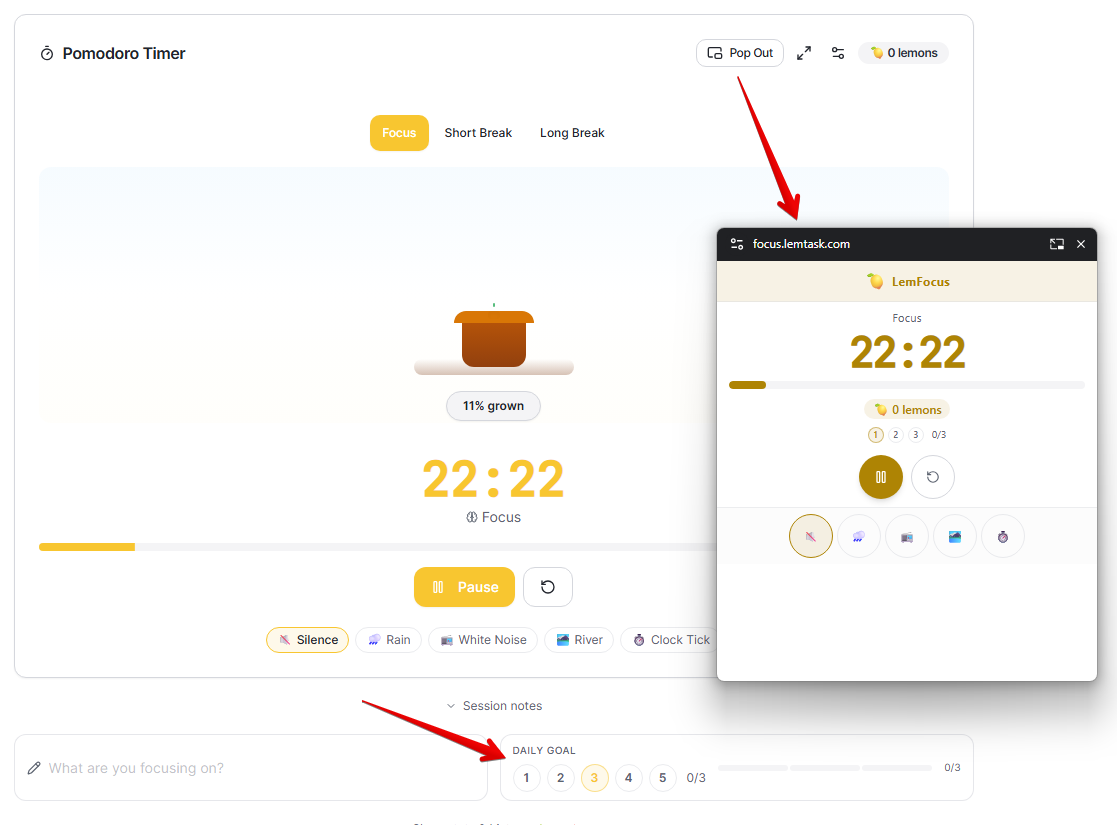The height and width of the screenshot is (825, 1117).
Task: Switch to the Long Break tab
Action: (x=572, y=132)
